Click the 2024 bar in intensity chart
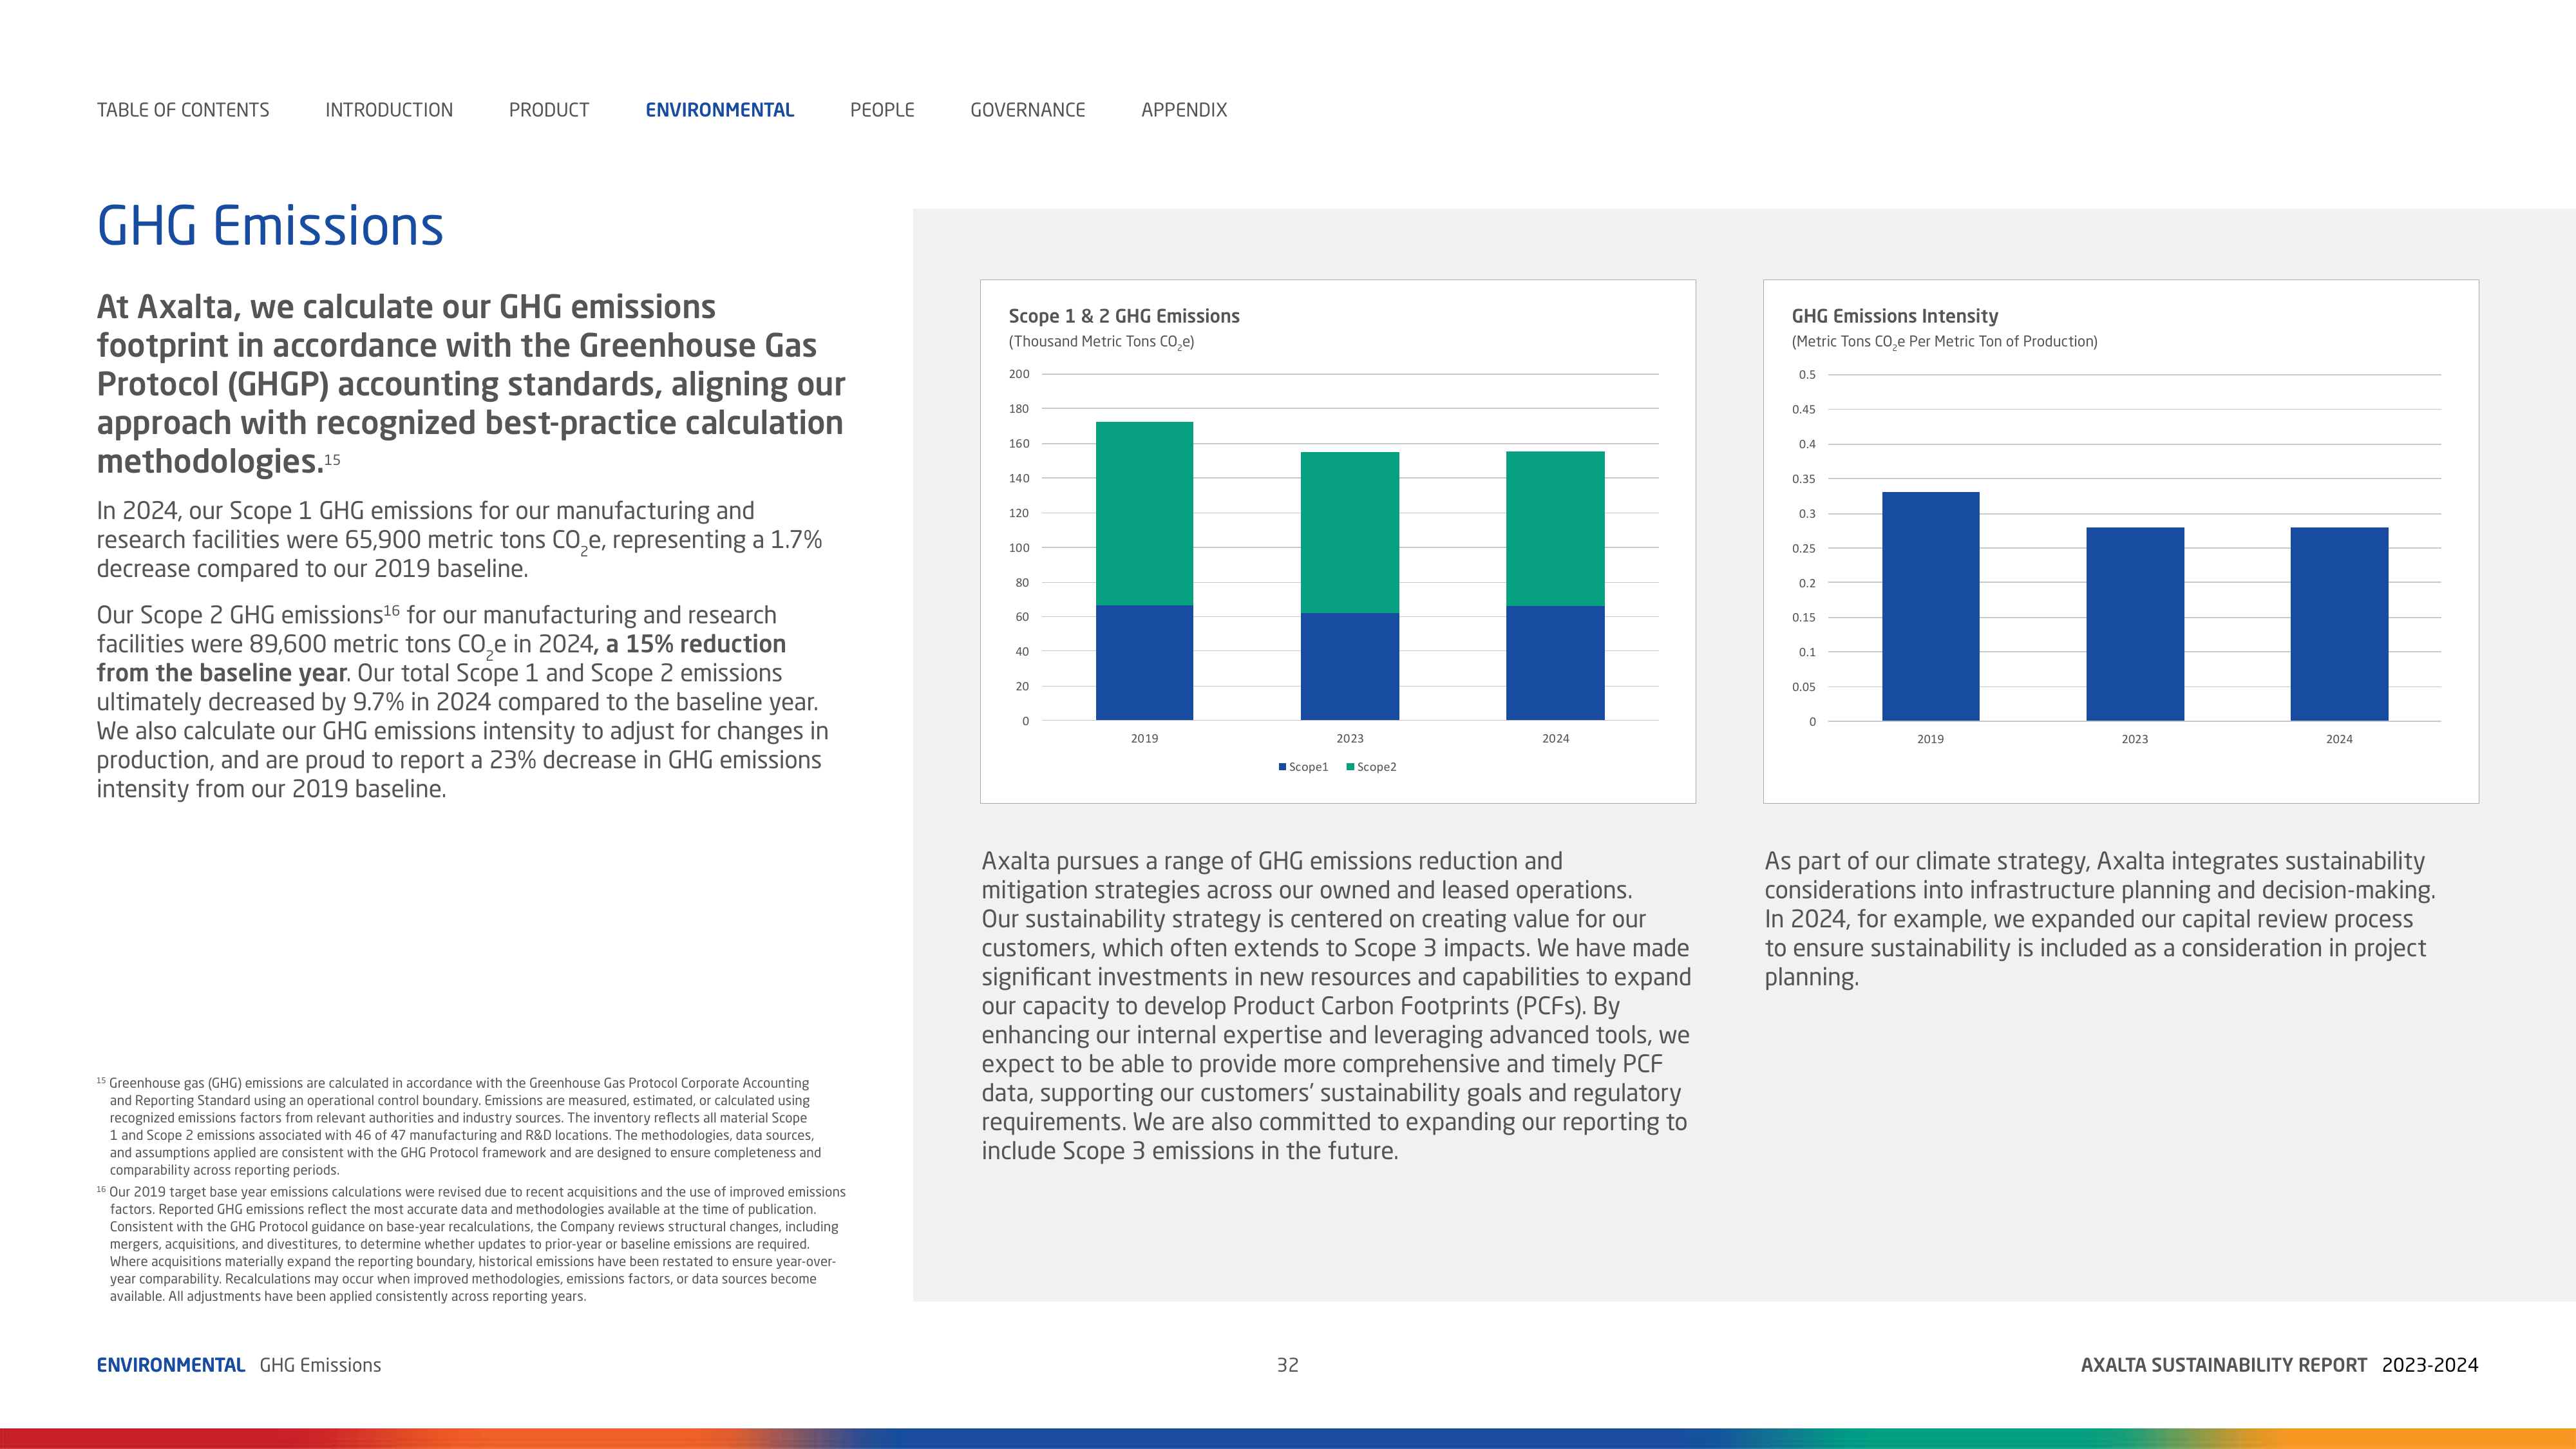Viewport: 2576px width, 1449px height. [2339, 624]
